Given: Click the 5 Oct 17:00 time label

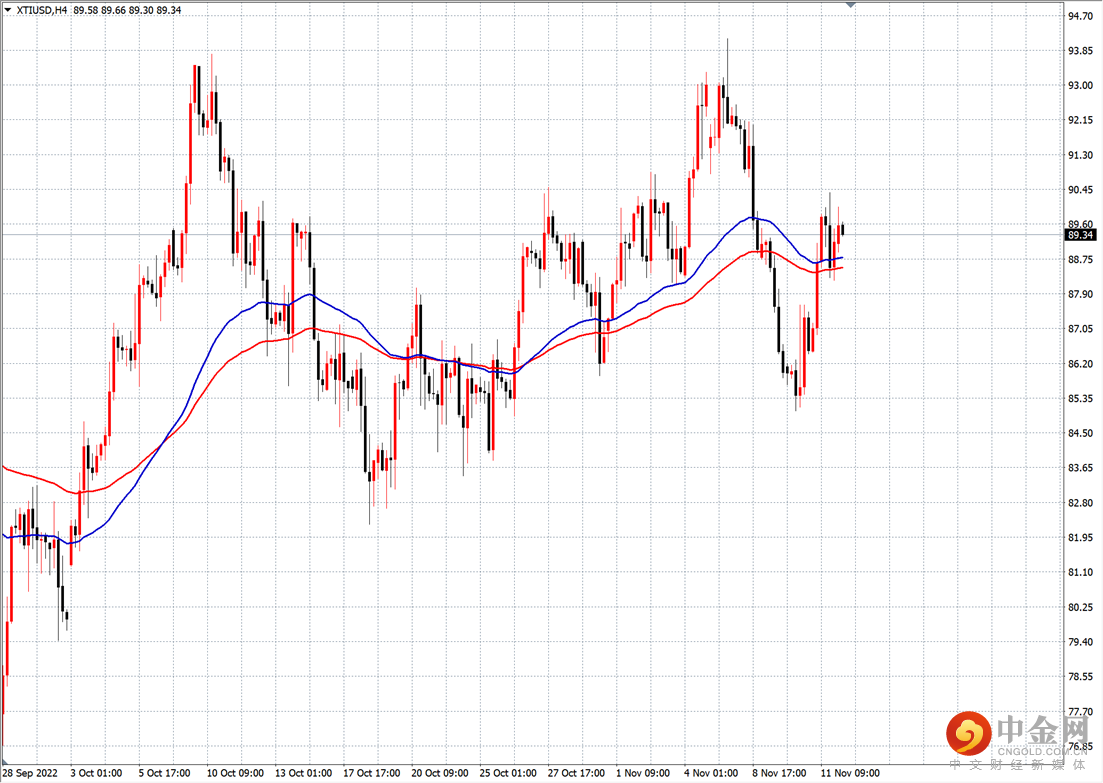Looking at the screenshot, I should (164, 773).
